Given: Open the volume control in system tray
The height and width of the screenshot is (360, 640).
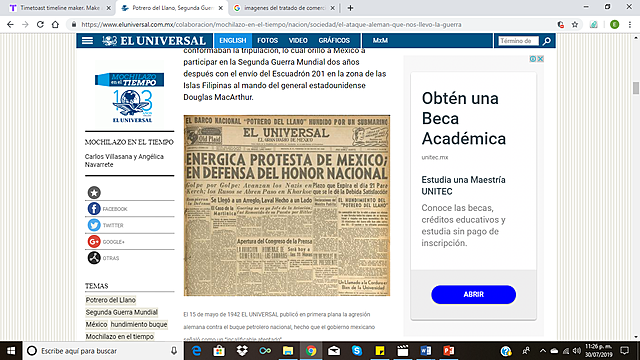Looking at the screenshot, I should point(576,351).
